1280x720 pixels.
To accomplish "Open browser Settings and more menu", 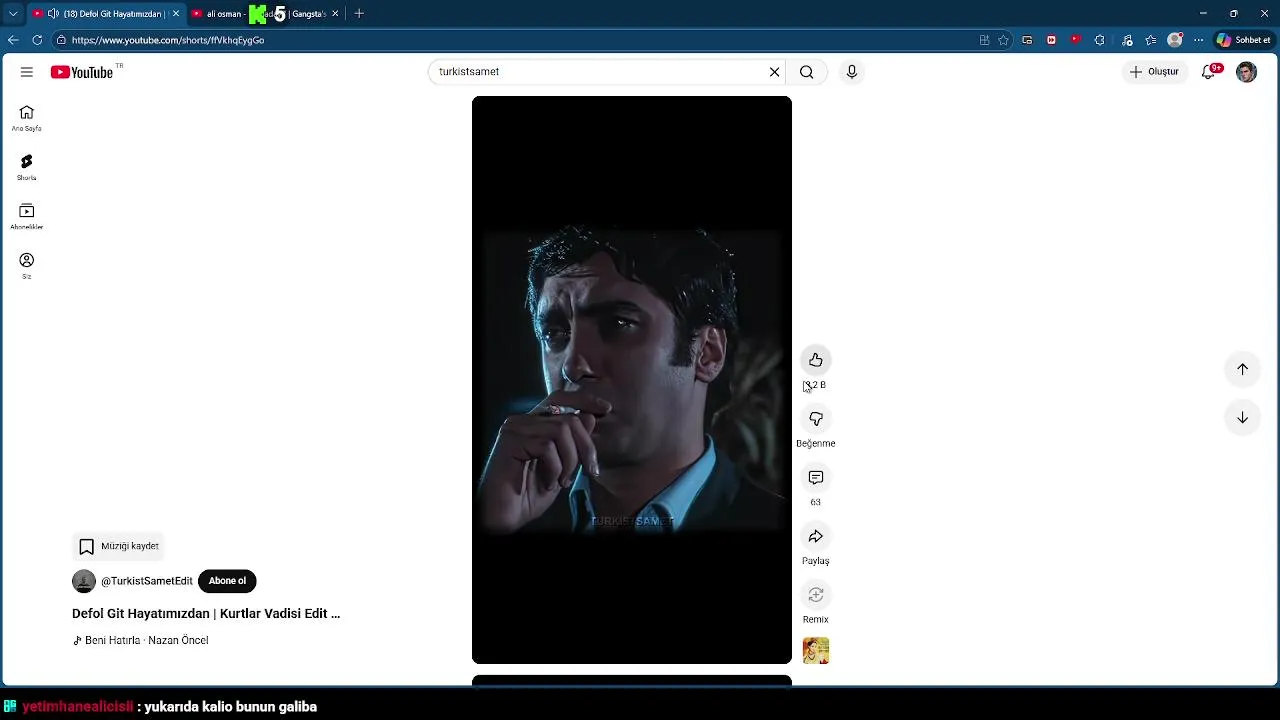I will [1199, 40].
